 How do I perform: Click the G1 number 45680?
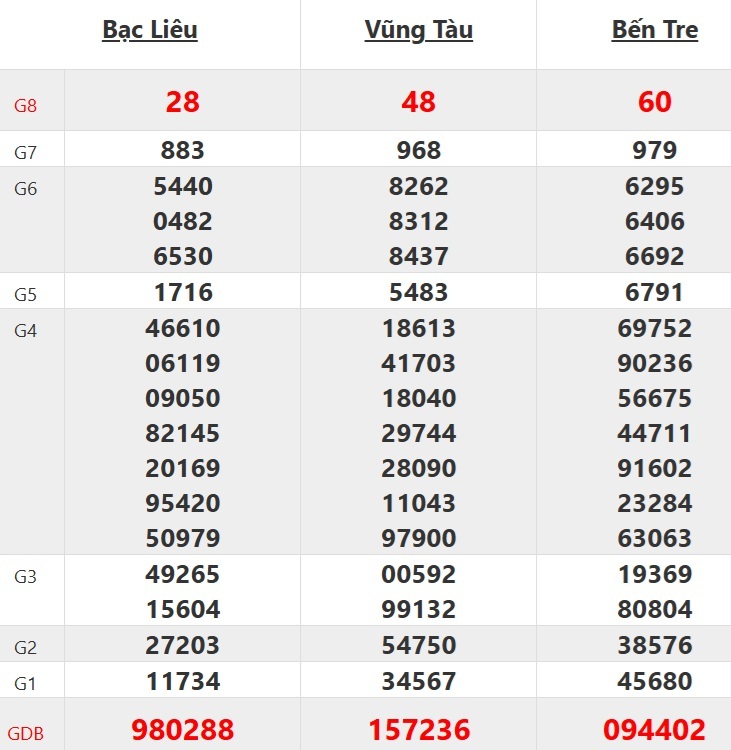(655, 682)
